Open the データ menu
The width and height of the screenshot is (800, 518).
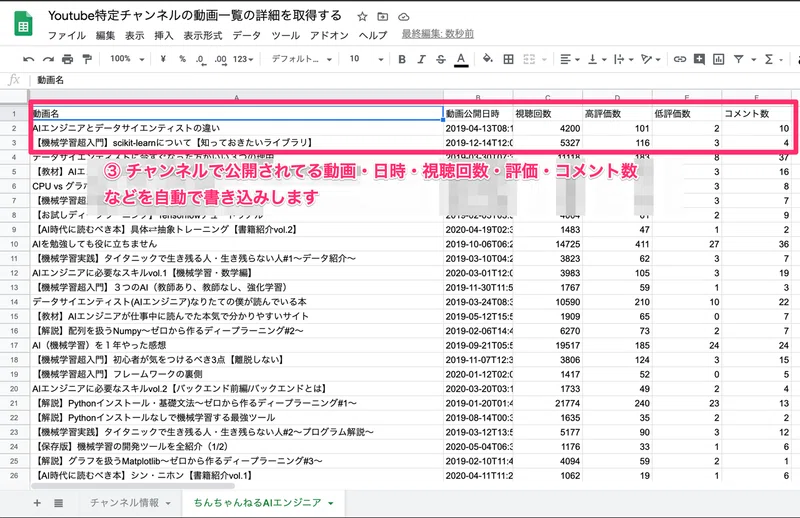(246, 35)
